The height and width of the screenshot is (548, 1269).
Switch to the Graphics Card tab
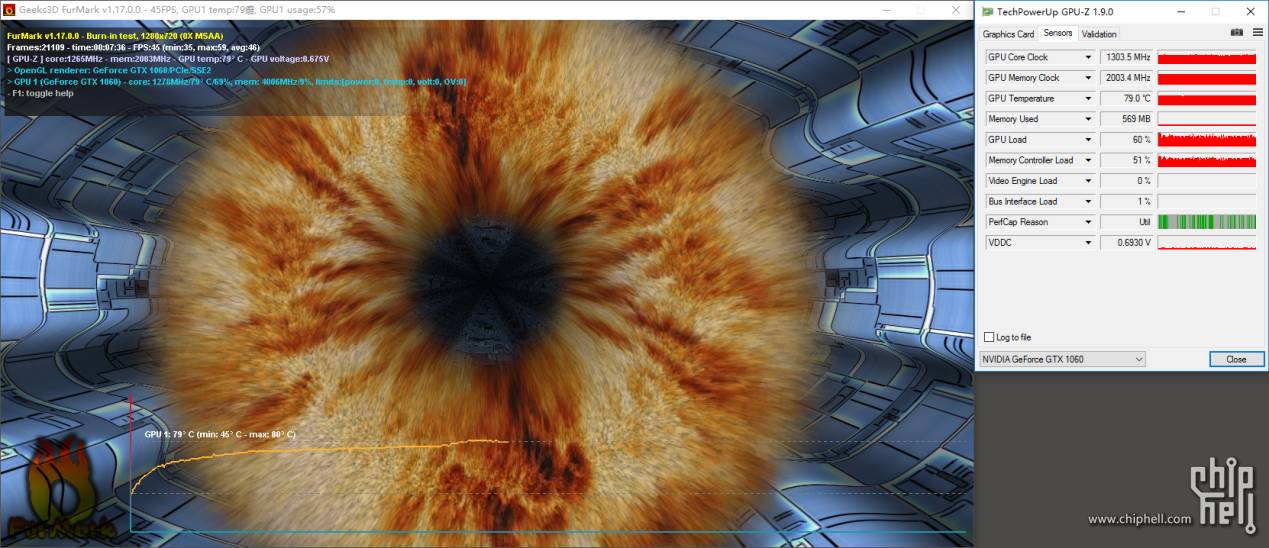coord(1008,34)
